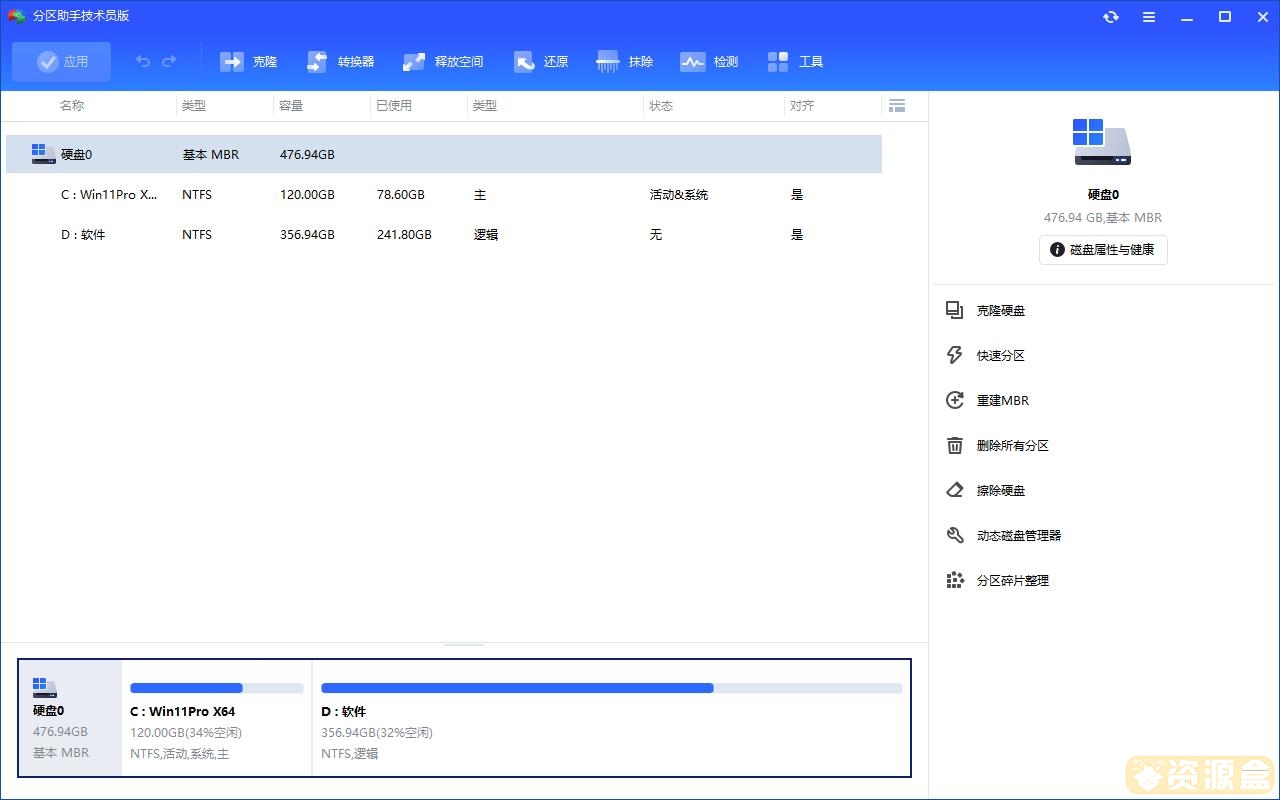Click the 活动&系统 status cell
Viewport: 1280px width, 800px height.
tap(679, 195)
